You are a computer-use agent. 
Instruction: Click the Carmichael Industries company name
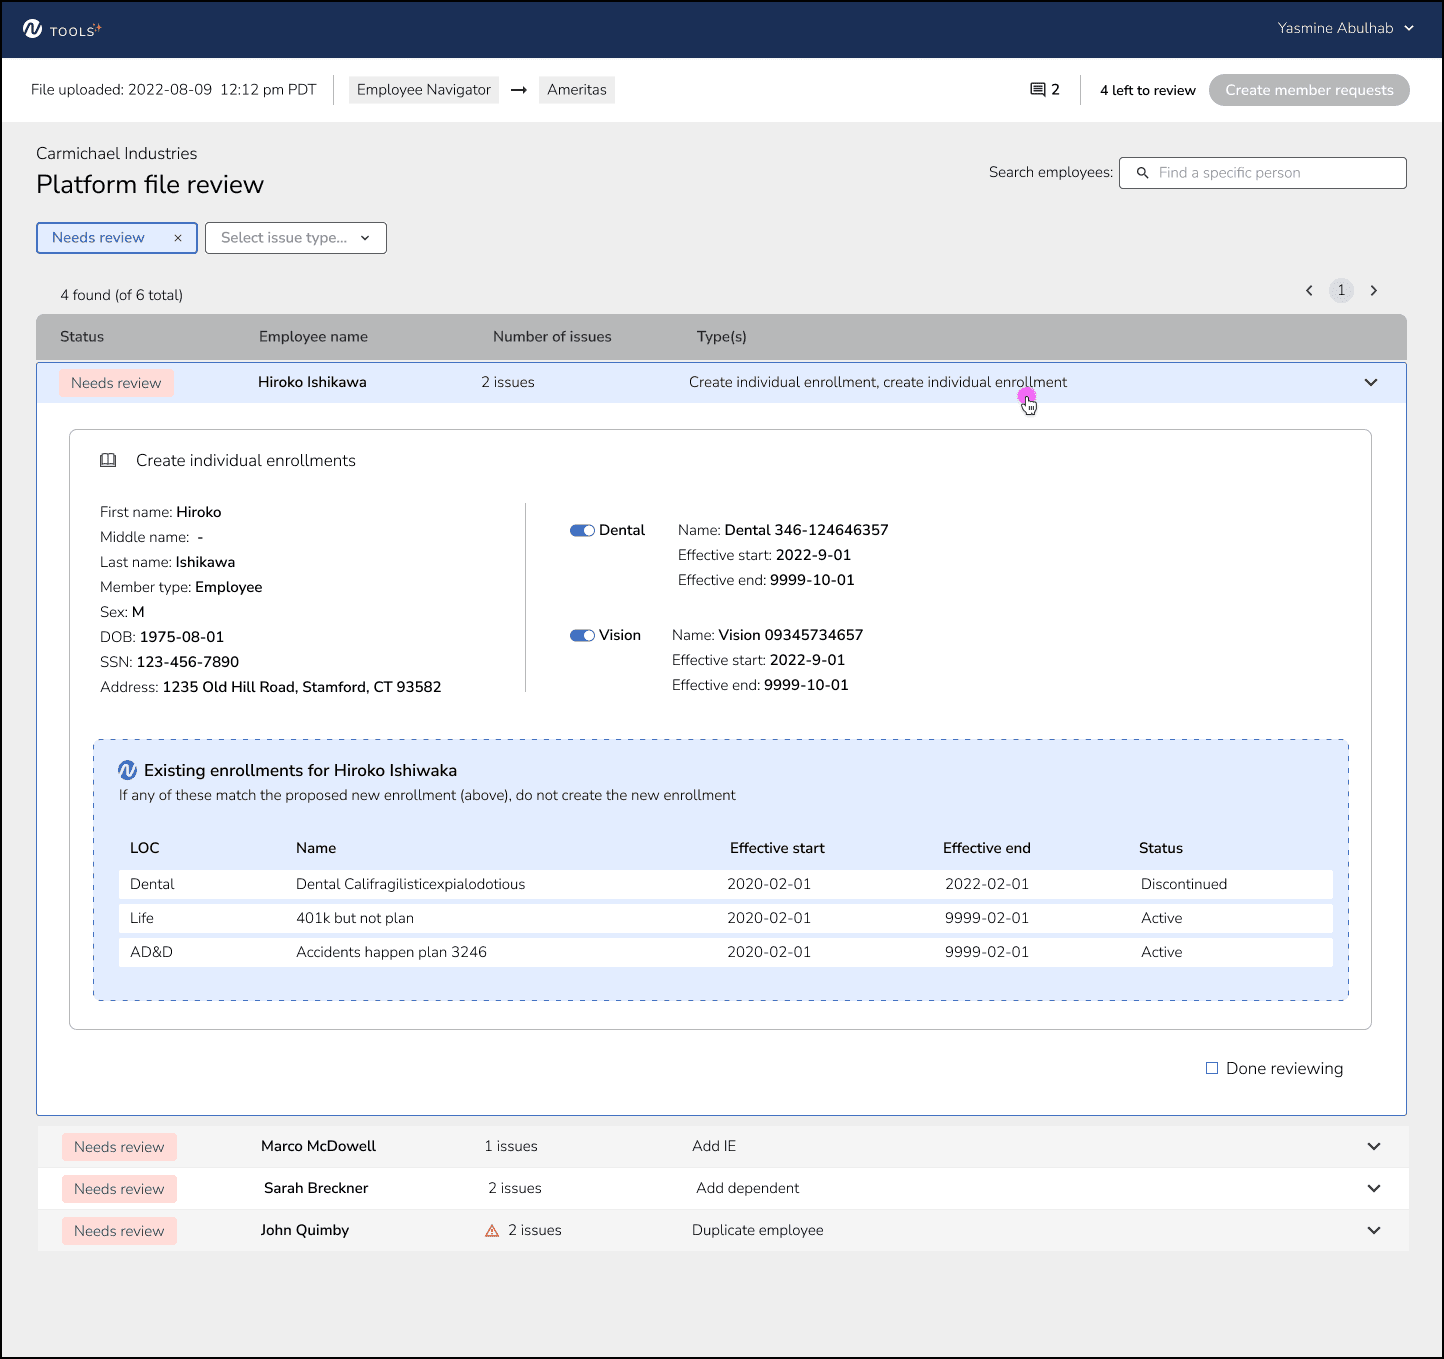pyautogui.click(x=117, y=153)
